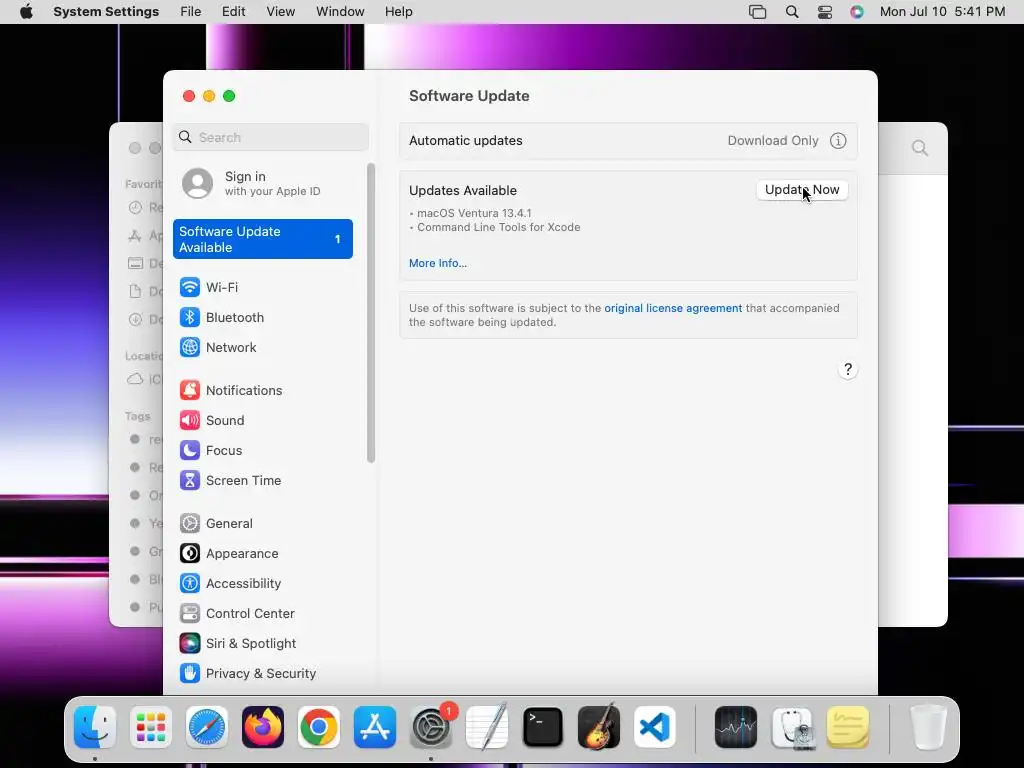Launch Launchpad from the Dock
The image size is (1024, 768).
(x=151, y=727)
